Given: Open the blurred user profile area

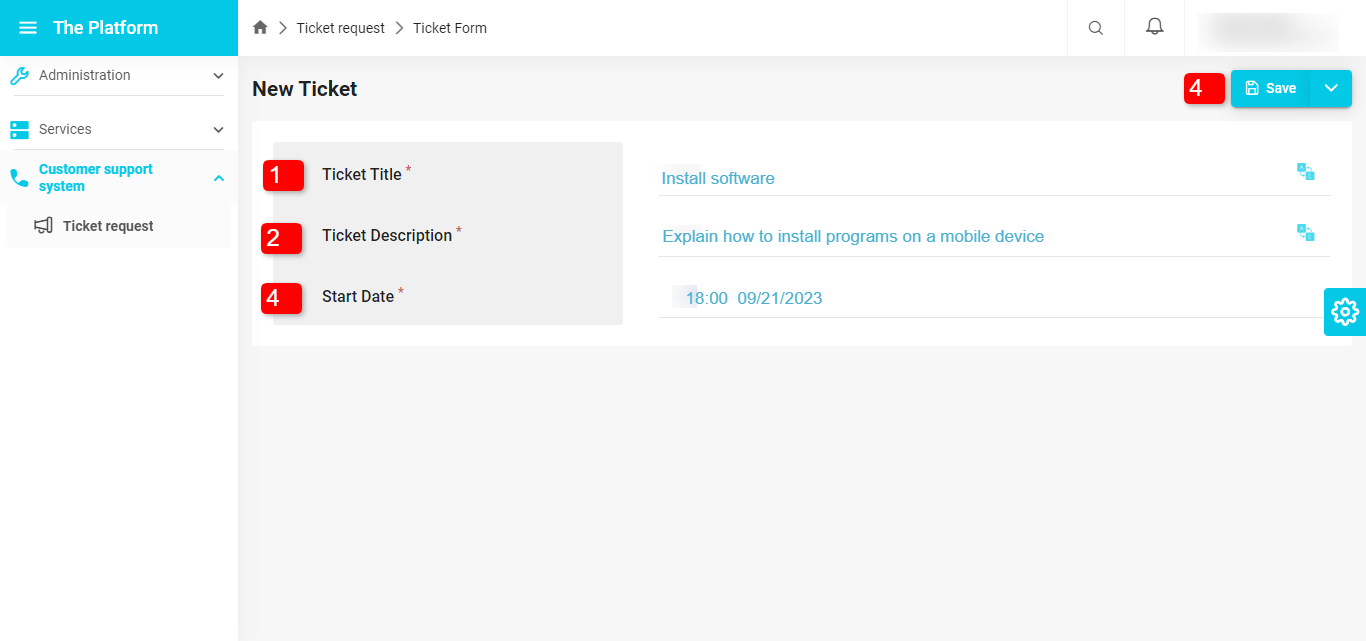Looking at the screenshot, I should click(1268, 29).
